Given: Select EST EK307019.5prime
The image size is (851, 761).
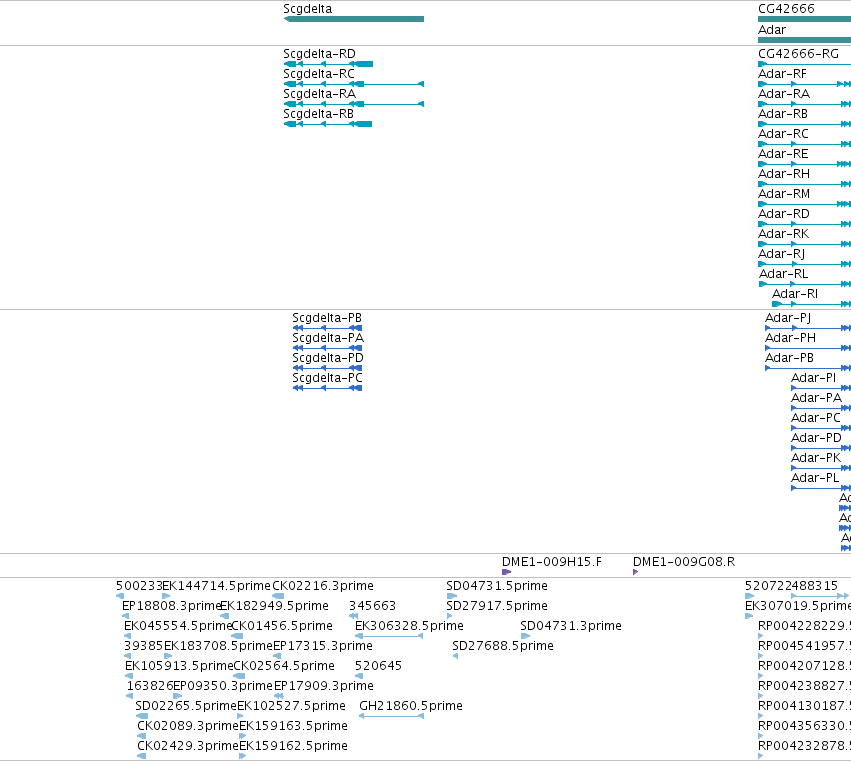Looking at the screenshot, I should point(798,606).
